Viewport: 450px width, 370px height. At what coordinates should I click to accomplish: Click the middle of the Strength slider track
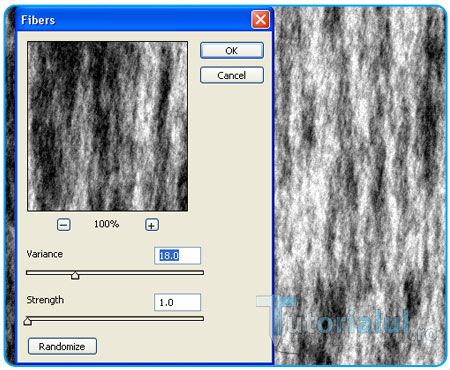point(115,319)
